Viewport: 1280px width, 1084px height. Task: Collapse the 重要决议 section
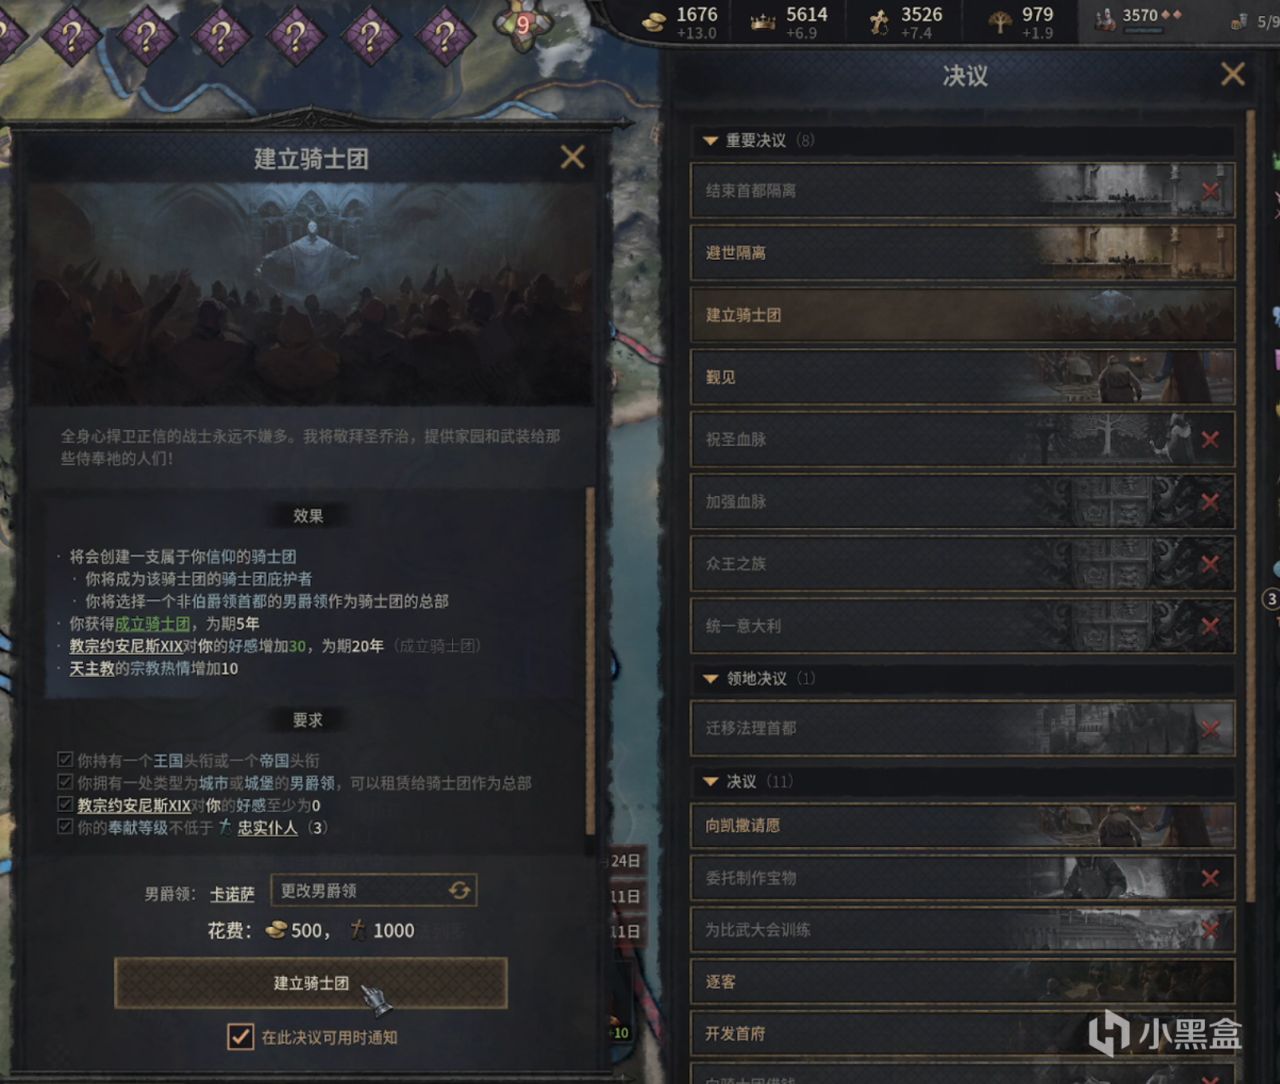point(710,141)
